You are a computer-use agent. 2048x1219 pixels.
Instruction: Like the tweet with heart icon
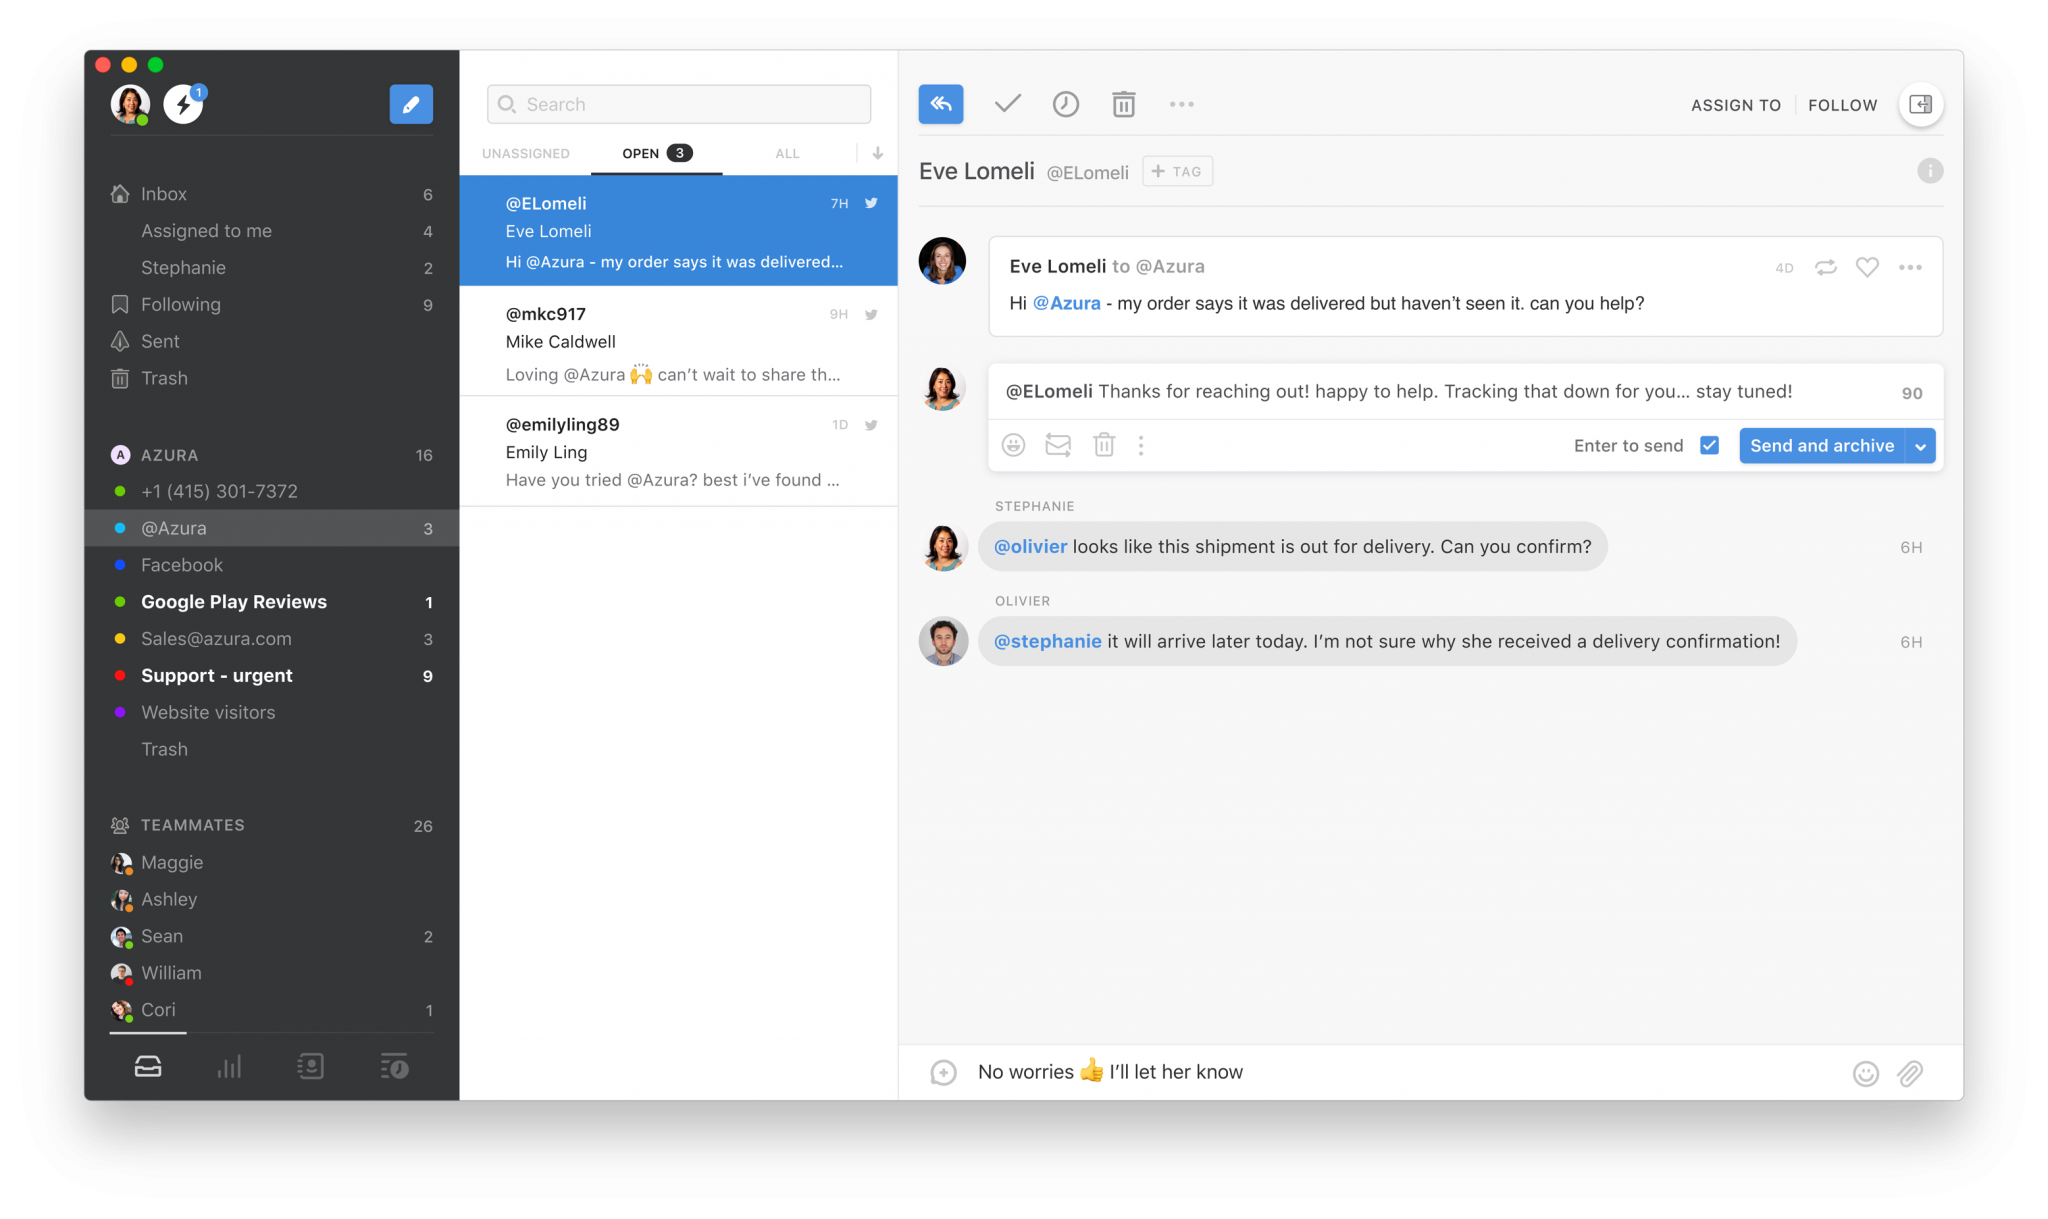click(x=1866, y=267)
